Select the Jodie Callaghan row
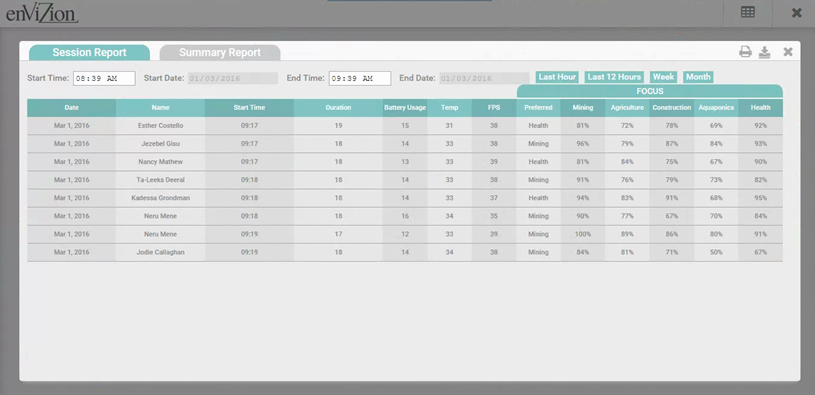815x395 pixels. pos(405,252)
